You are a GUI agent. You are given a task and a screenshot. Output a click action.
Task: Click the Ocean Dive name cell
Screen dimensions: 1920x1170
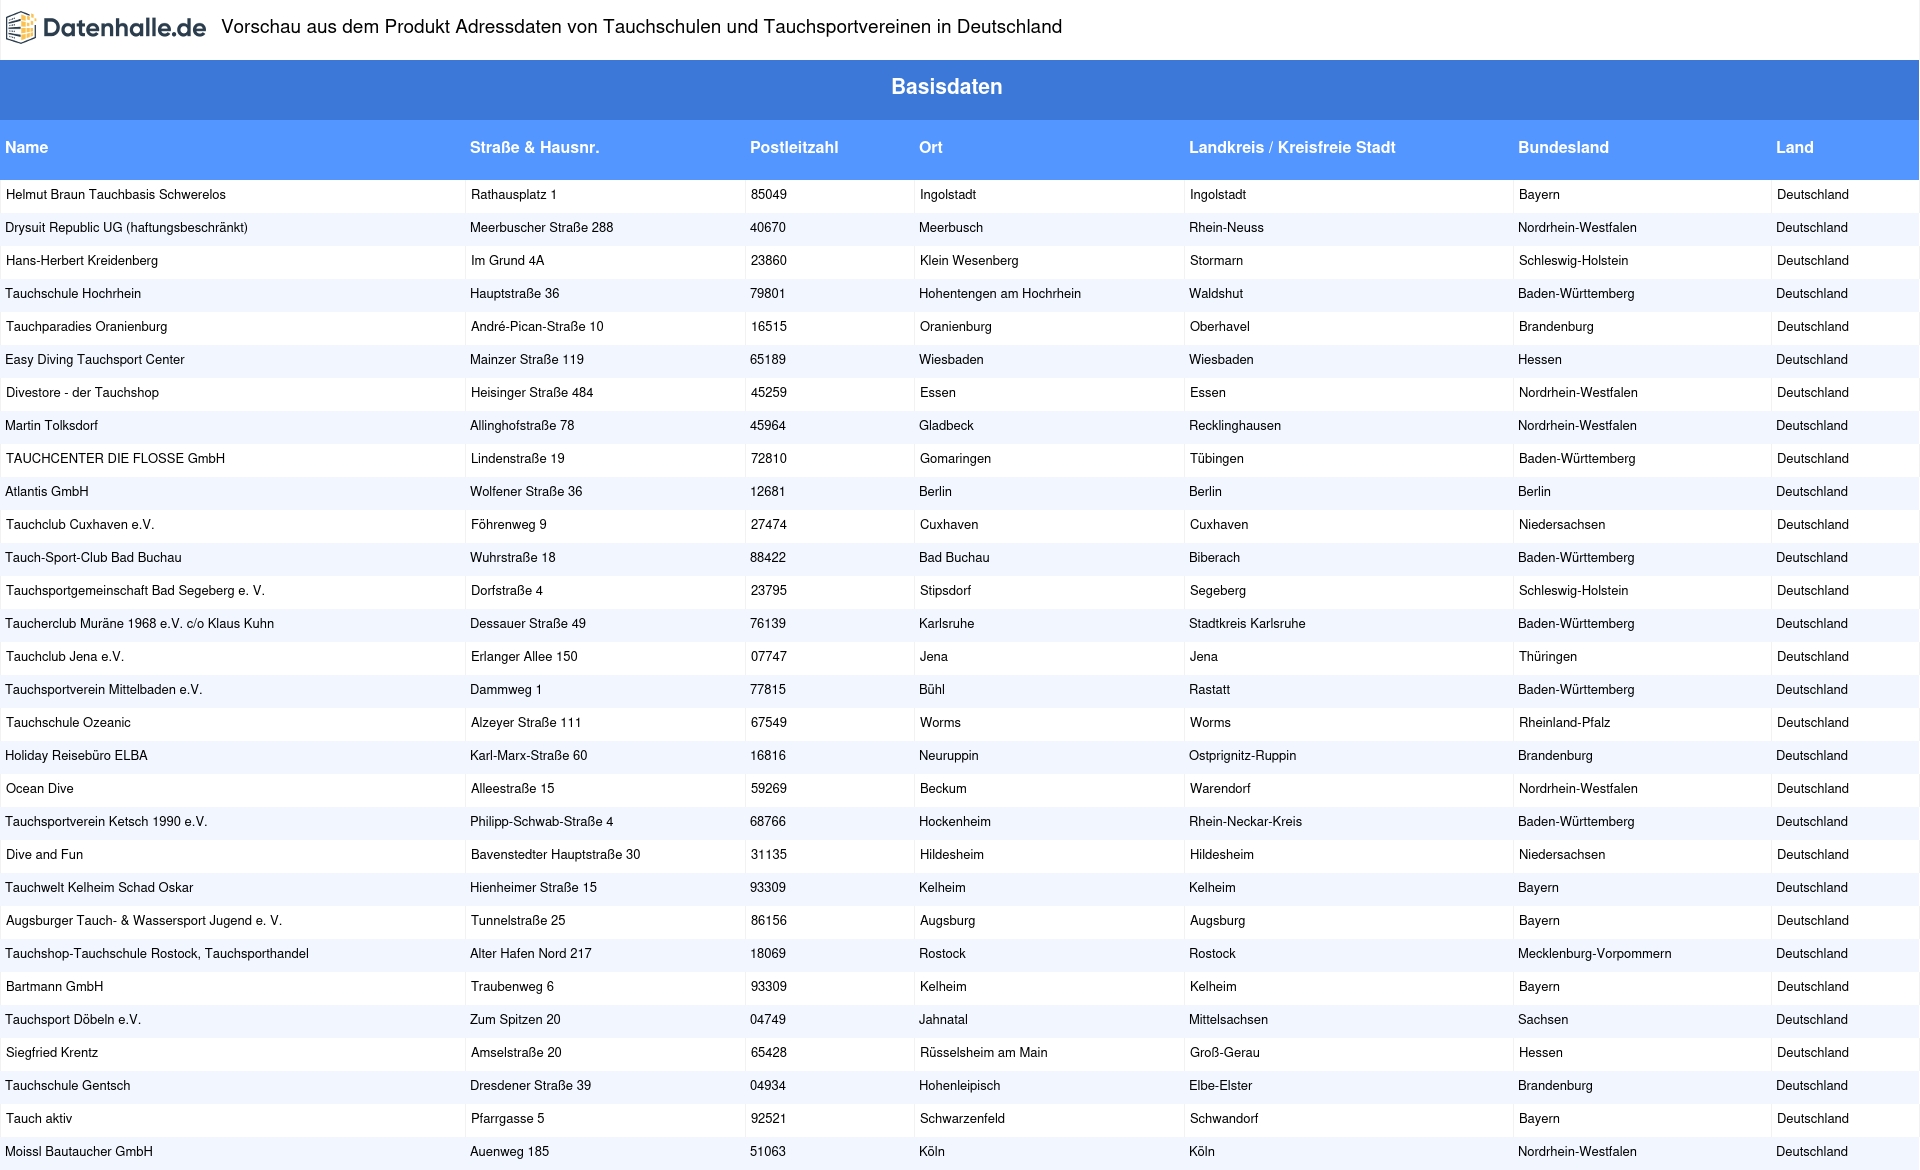point(40,789)
